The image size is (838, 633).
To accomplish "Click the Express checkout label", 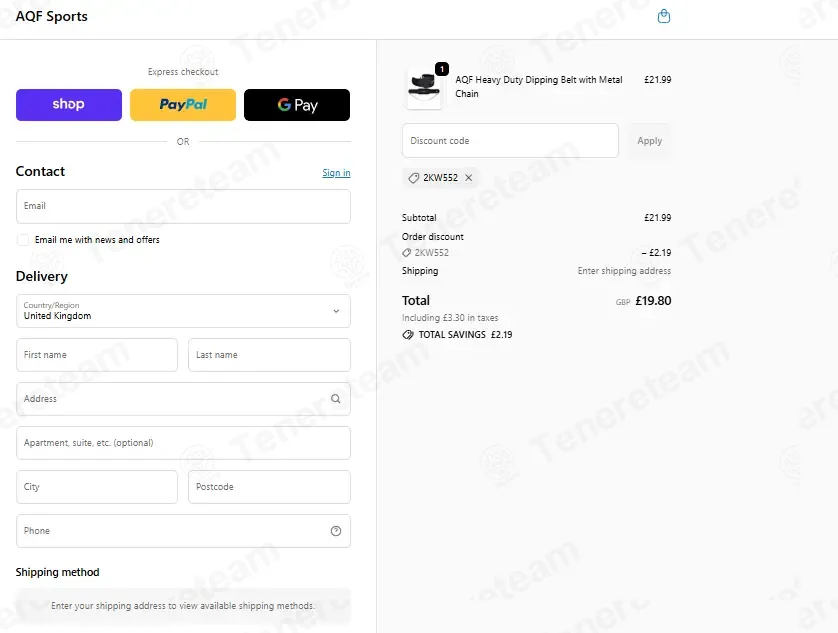I will [x=183, y=72].
